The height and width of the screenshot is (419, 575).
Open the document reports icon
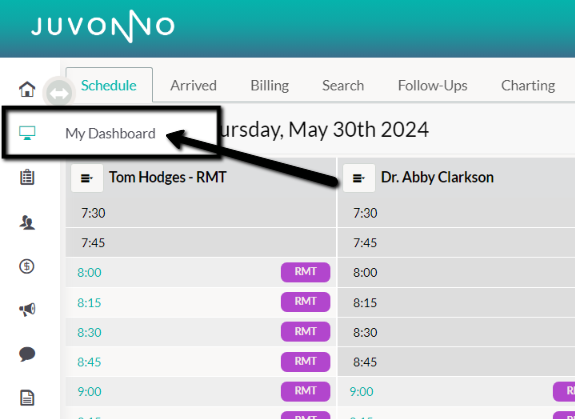click(x=27, y=398)
